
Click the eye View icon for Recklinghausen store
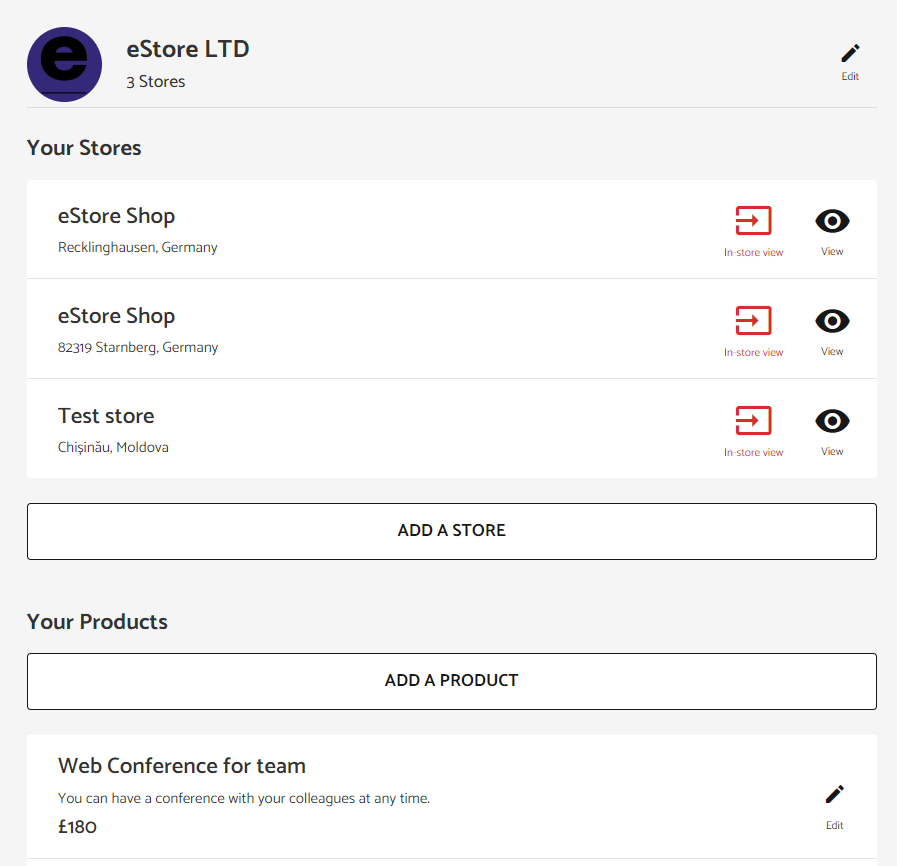(832, 231)
